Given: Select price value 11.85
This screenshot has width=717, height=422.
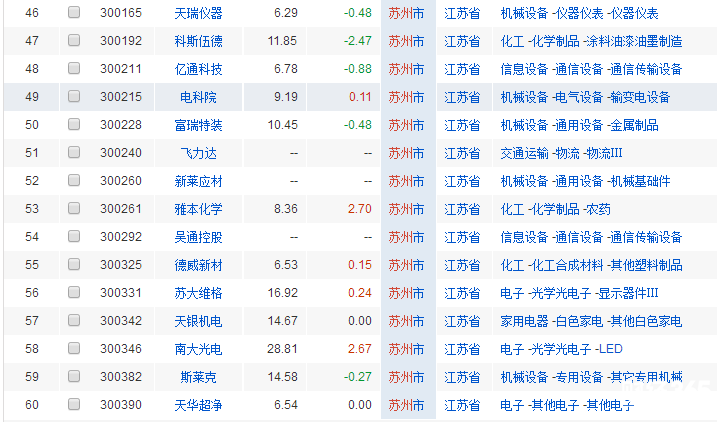Looking at the screenshot, I should pos(282,41).
